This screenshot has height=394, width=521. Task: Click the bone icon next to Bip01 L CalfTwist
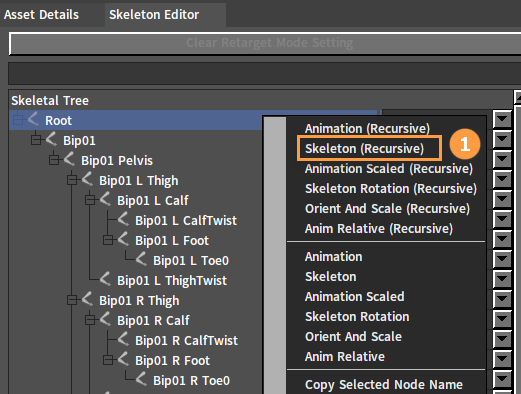123,219
